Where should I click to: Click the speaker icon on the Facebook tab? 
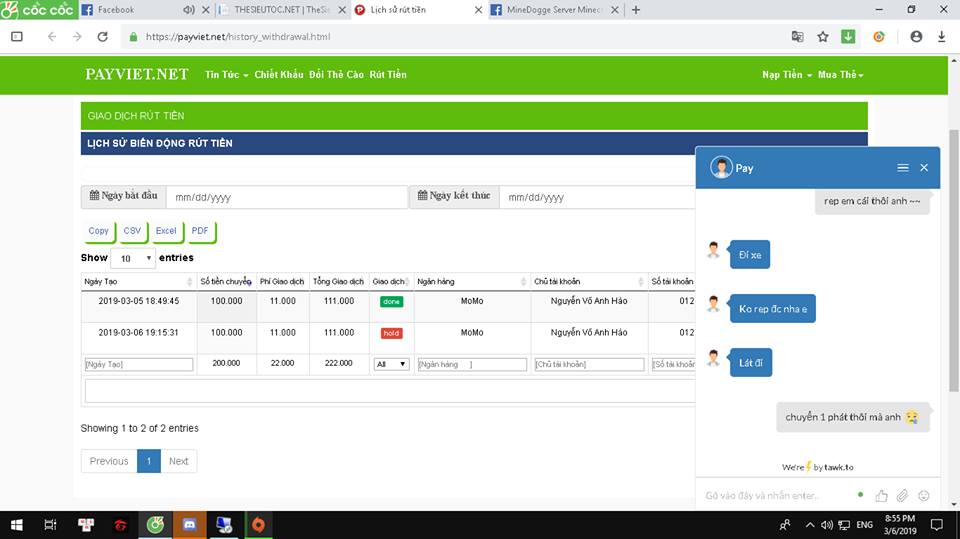[x=189, y=10]
